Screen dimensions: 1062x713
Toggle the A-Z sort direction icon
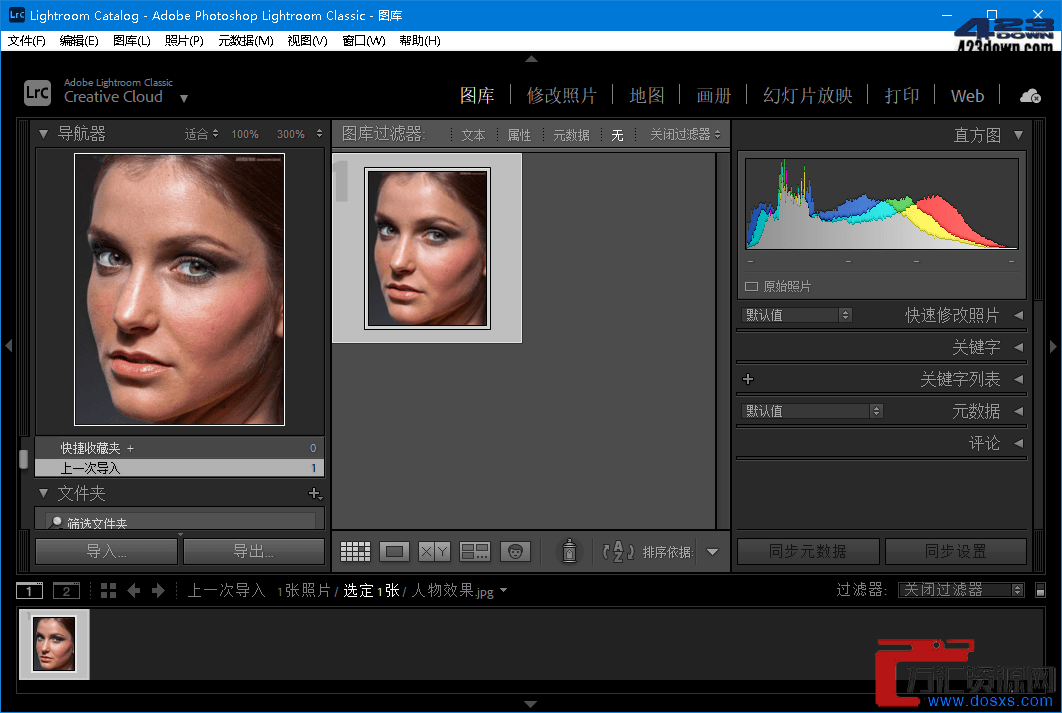[x=618, y=552]
